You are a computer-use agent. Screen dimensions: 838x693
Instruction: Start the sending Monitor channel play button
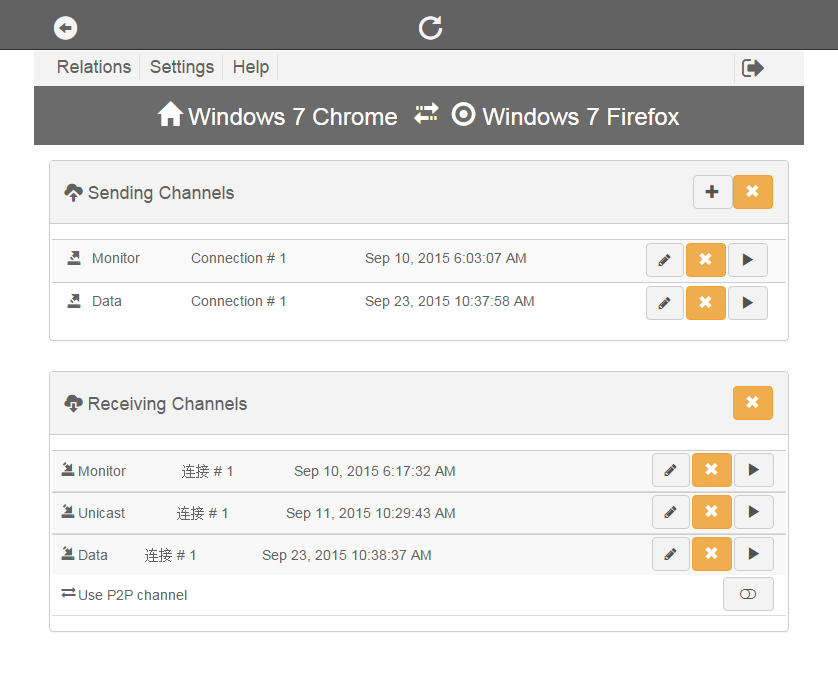point(747,260)
